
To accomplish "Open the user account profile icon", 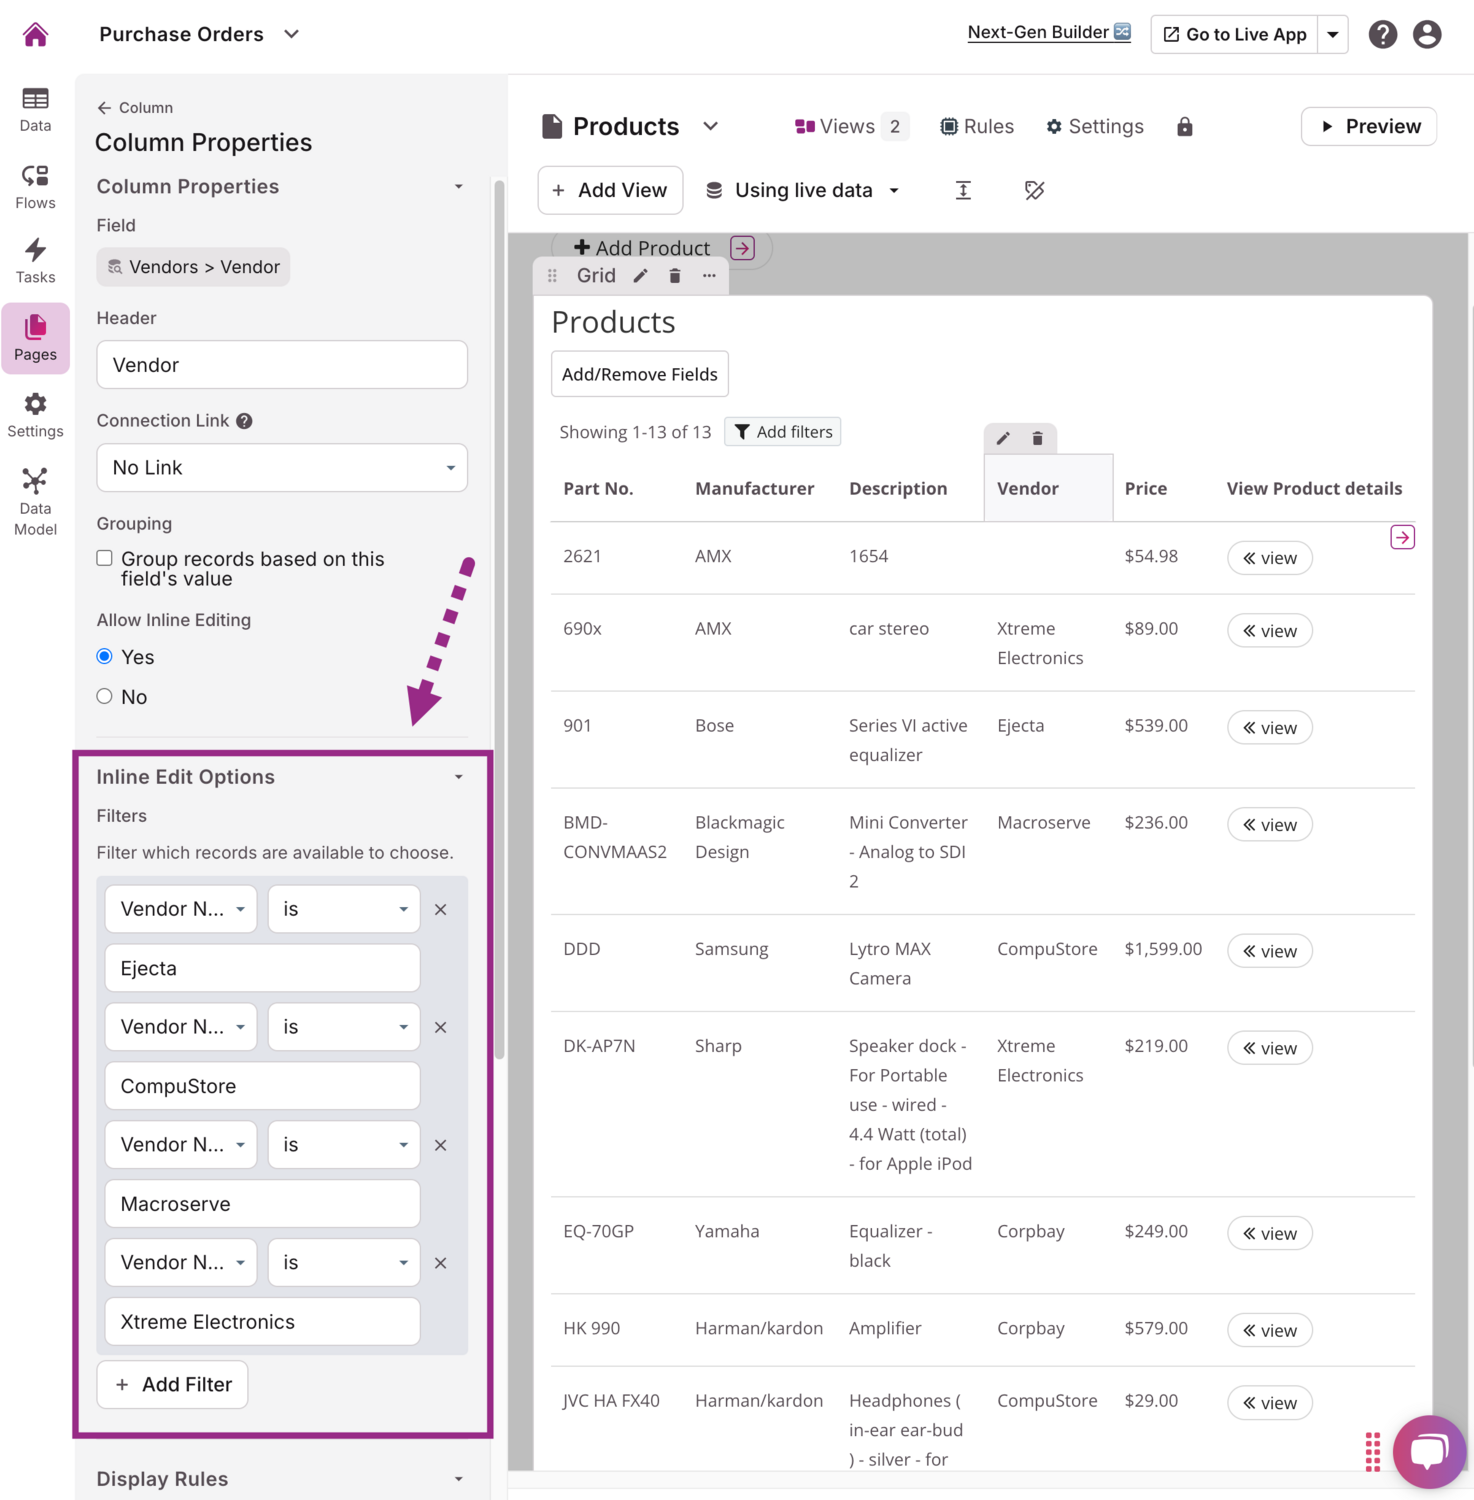I will tap(1427, 35).
